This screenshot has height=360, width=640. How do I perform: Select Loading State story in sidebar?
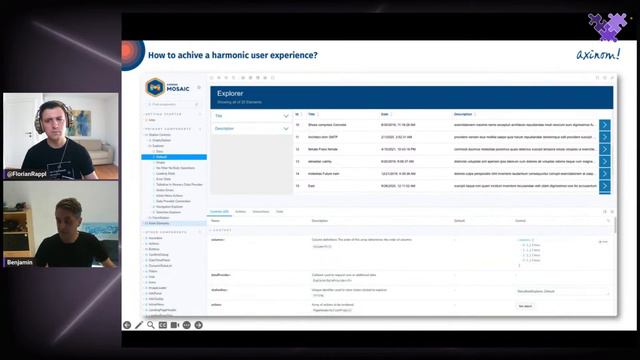[165, 173]
